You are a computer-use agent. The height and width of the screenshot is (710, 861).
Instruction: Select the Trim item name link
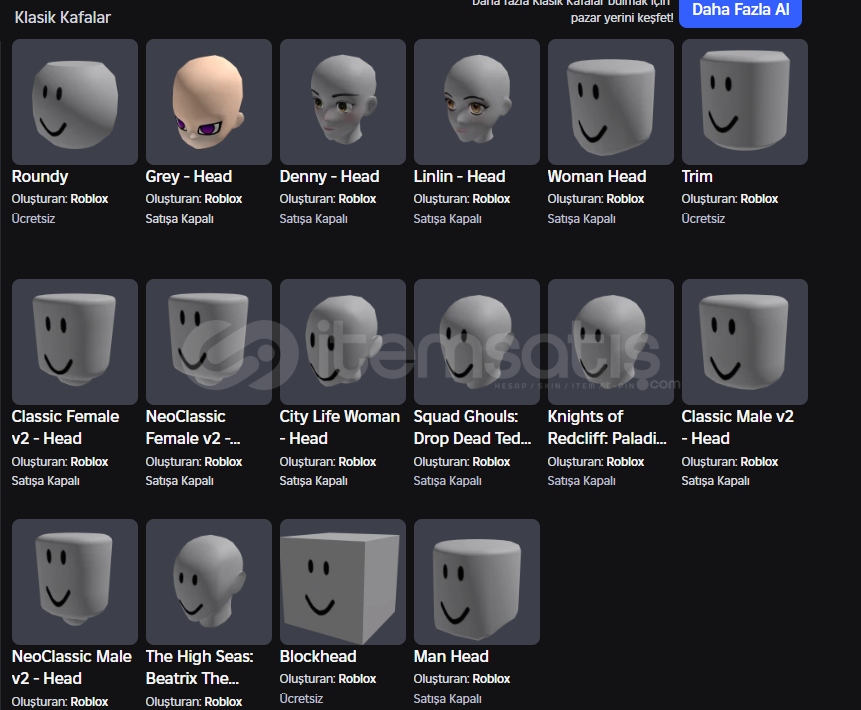pyautogui.click(x=697, y=176)
